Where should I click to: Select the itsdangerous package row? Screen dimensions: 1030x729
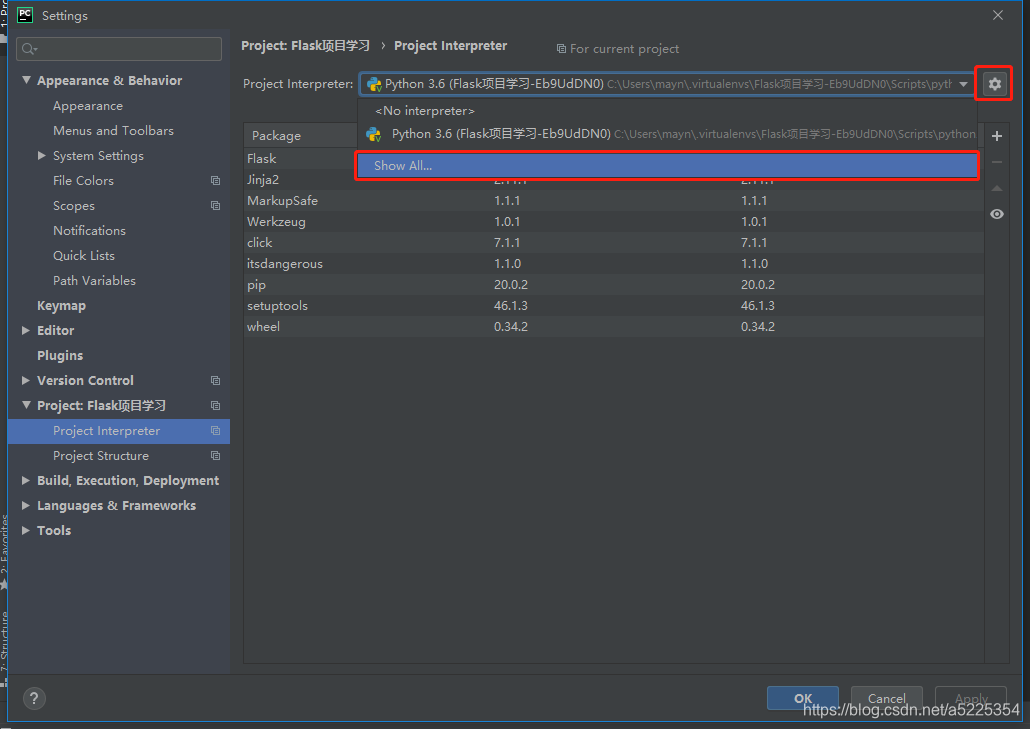(614, 263)
